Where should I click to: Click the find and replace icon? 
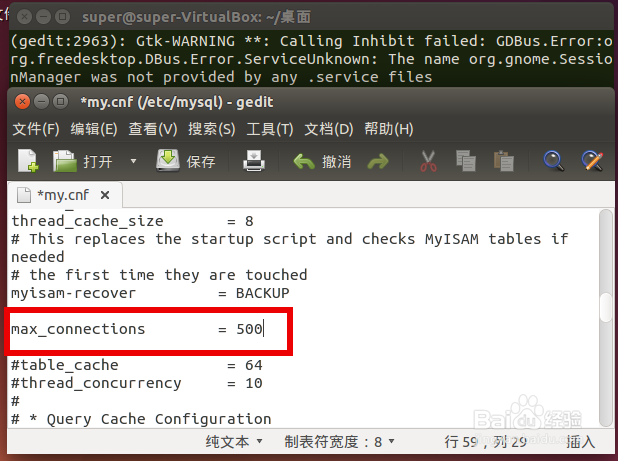click(592, 161)
